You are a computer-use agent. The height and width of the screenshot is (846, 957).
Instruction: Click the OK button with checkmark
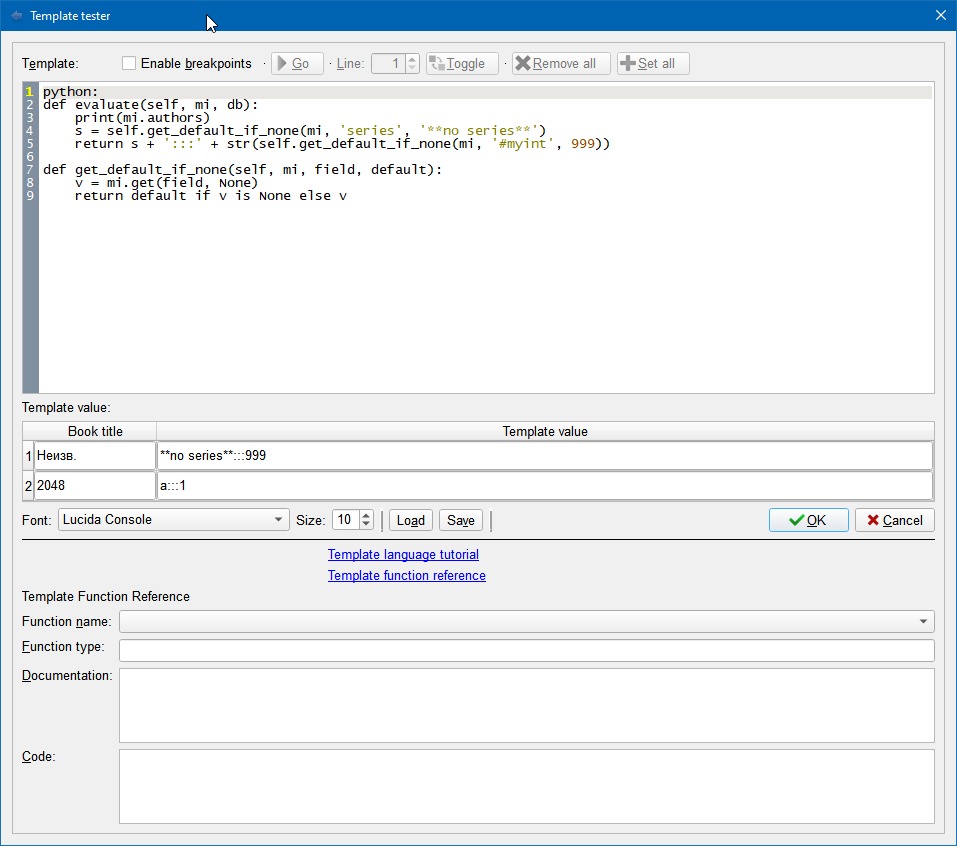click(x=808, y=520)
